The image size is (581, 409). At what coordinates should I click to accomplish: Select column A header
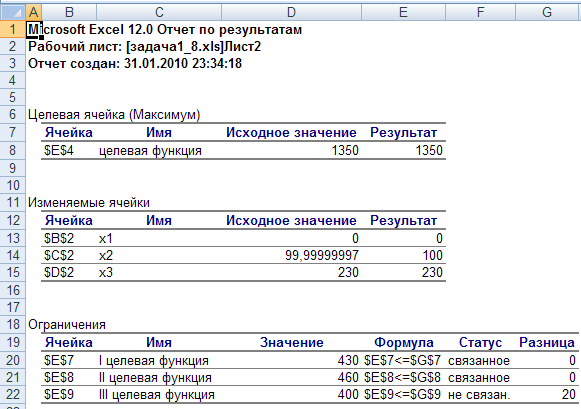33,12
